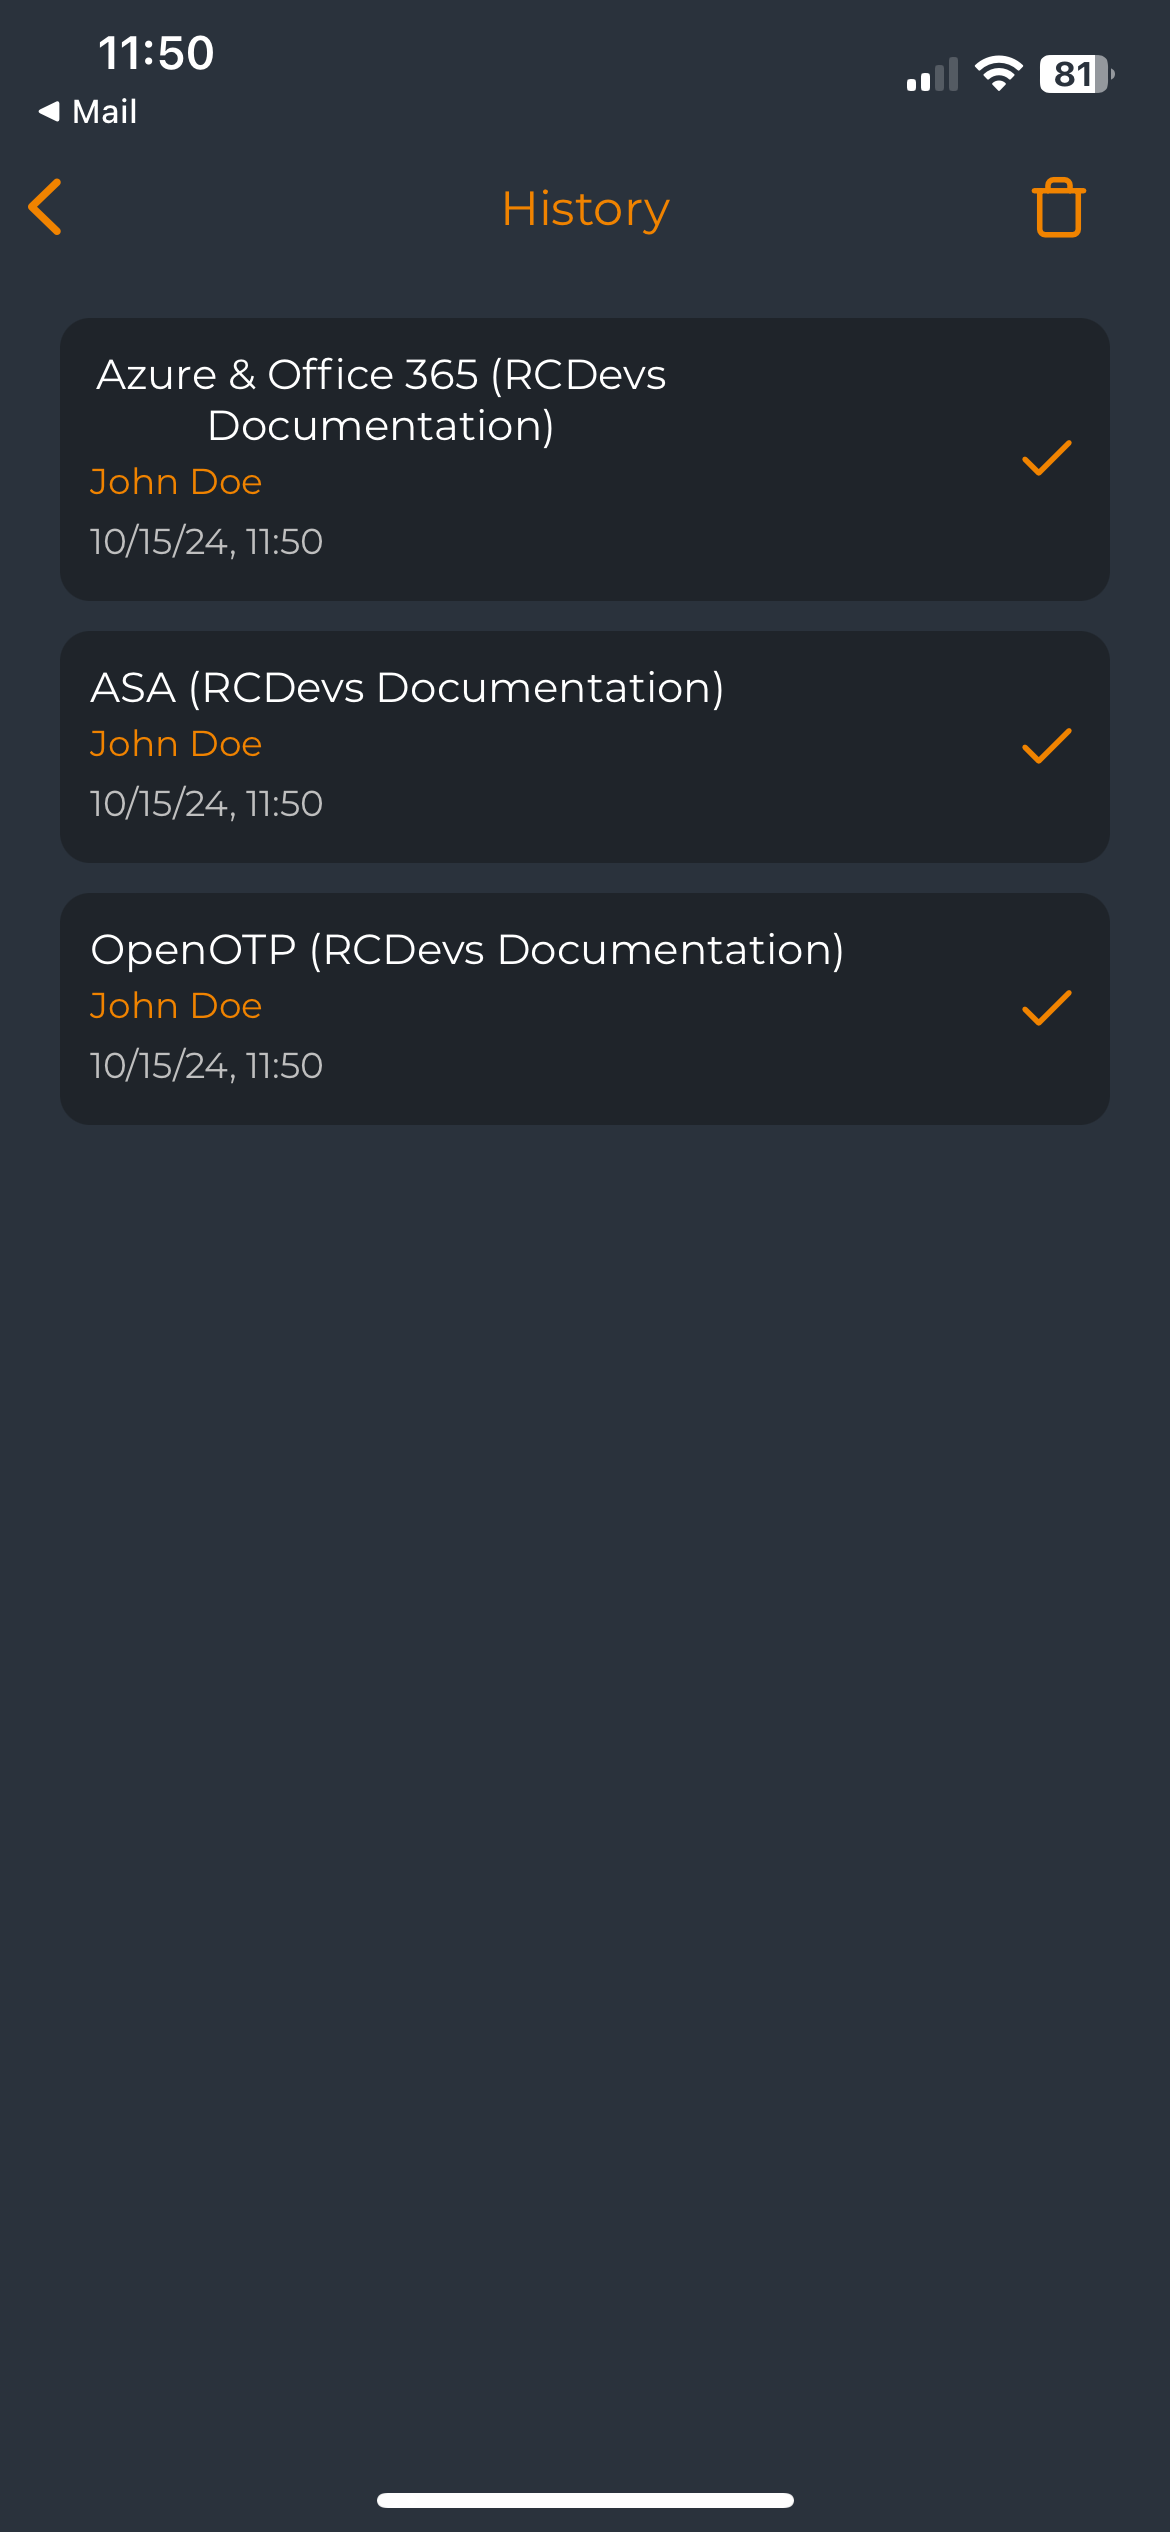This screenshot has height=2532, width=1170.
Task: Tap the timestamp on the OpenOTP entry
Action: (205, 1065)
